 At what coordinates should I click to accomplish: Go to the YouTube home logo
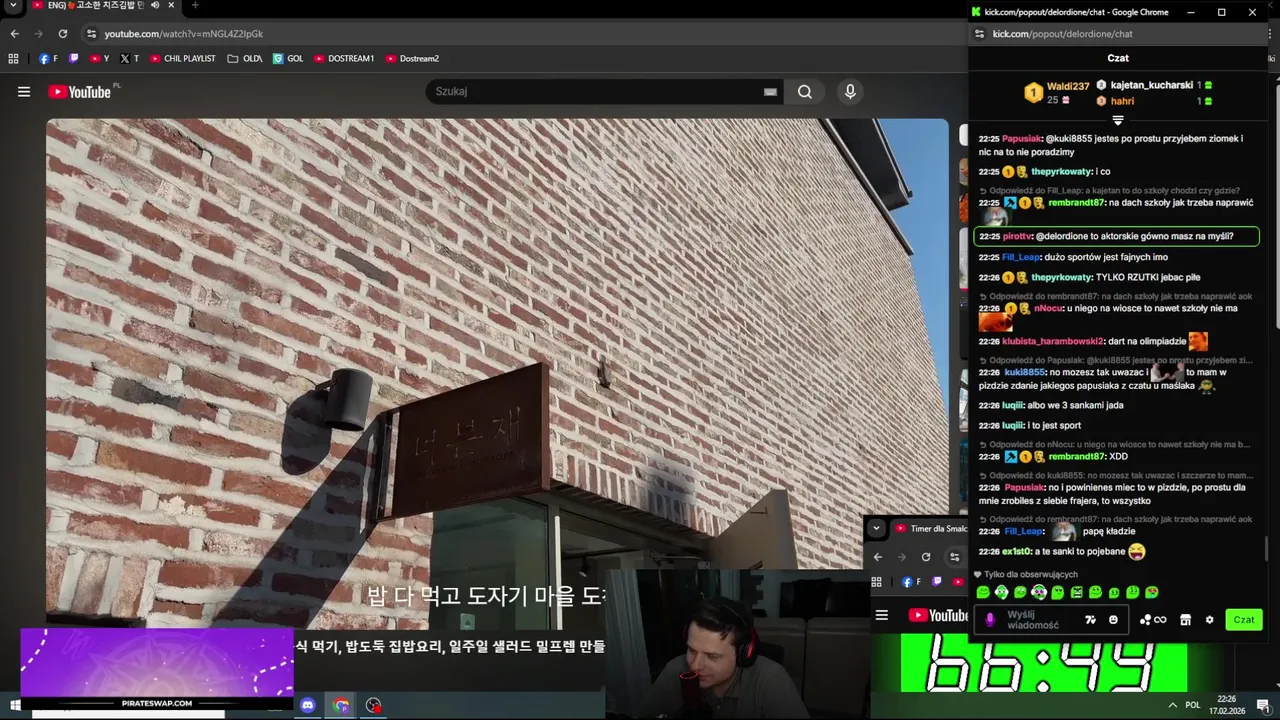click(79, 92)
